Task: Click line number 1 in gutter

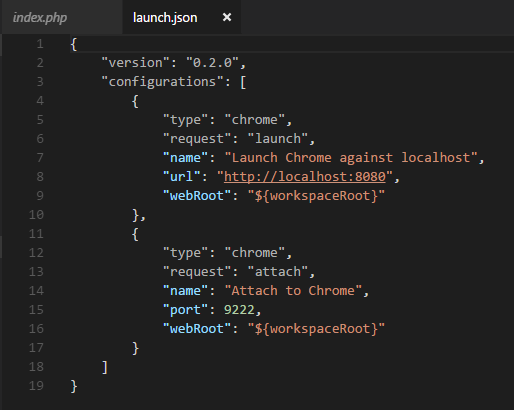Action: click(40, 44)
